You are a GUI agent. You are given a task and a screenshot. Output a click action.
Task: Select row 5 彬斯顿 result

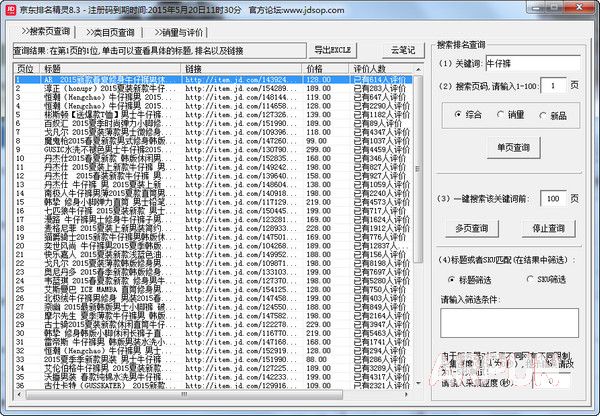point(214,114)
